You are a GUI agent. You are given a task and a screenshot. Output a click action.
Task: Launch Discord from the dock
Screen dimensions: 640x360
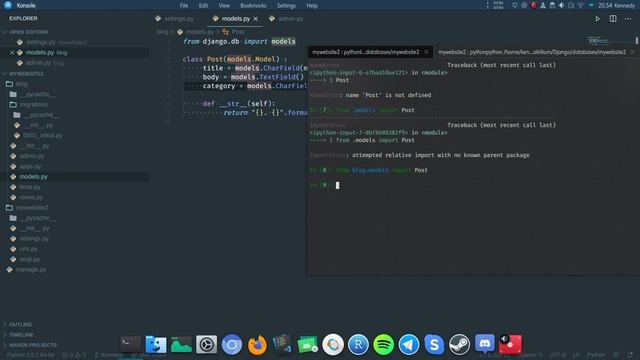pos(484,344)
